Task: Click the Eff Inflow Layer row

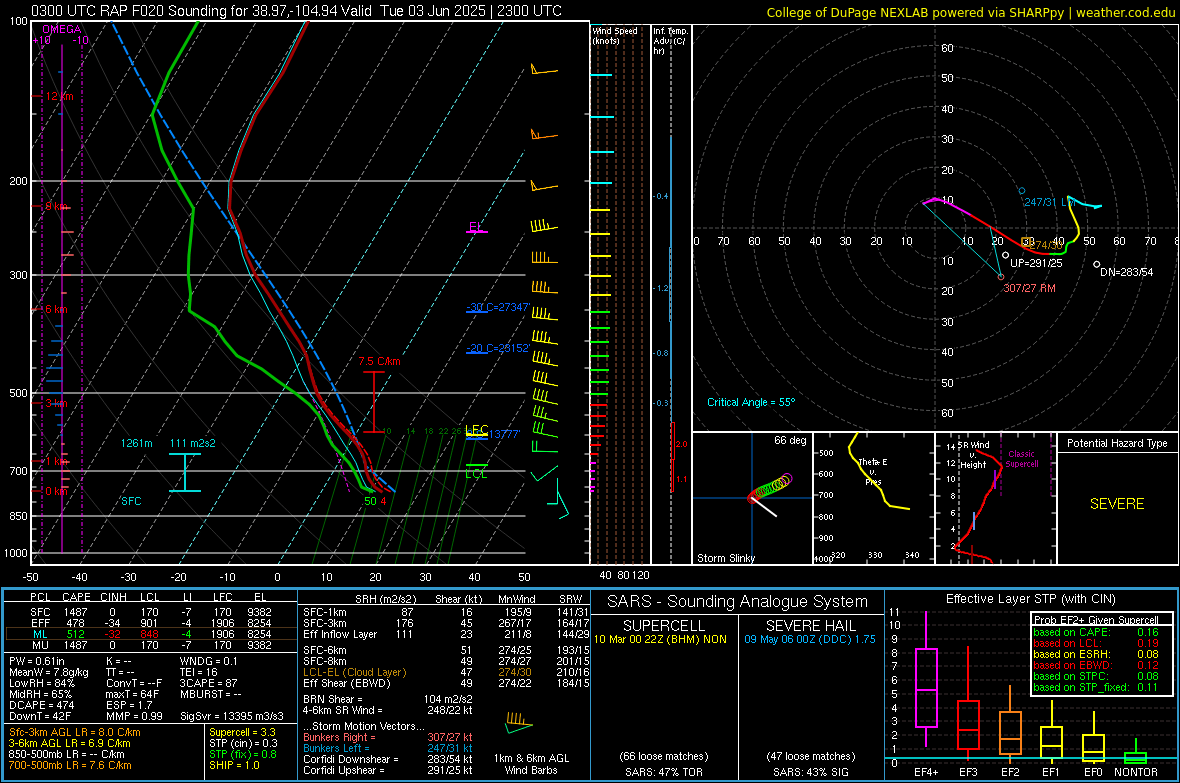Action: click(446, 635)
